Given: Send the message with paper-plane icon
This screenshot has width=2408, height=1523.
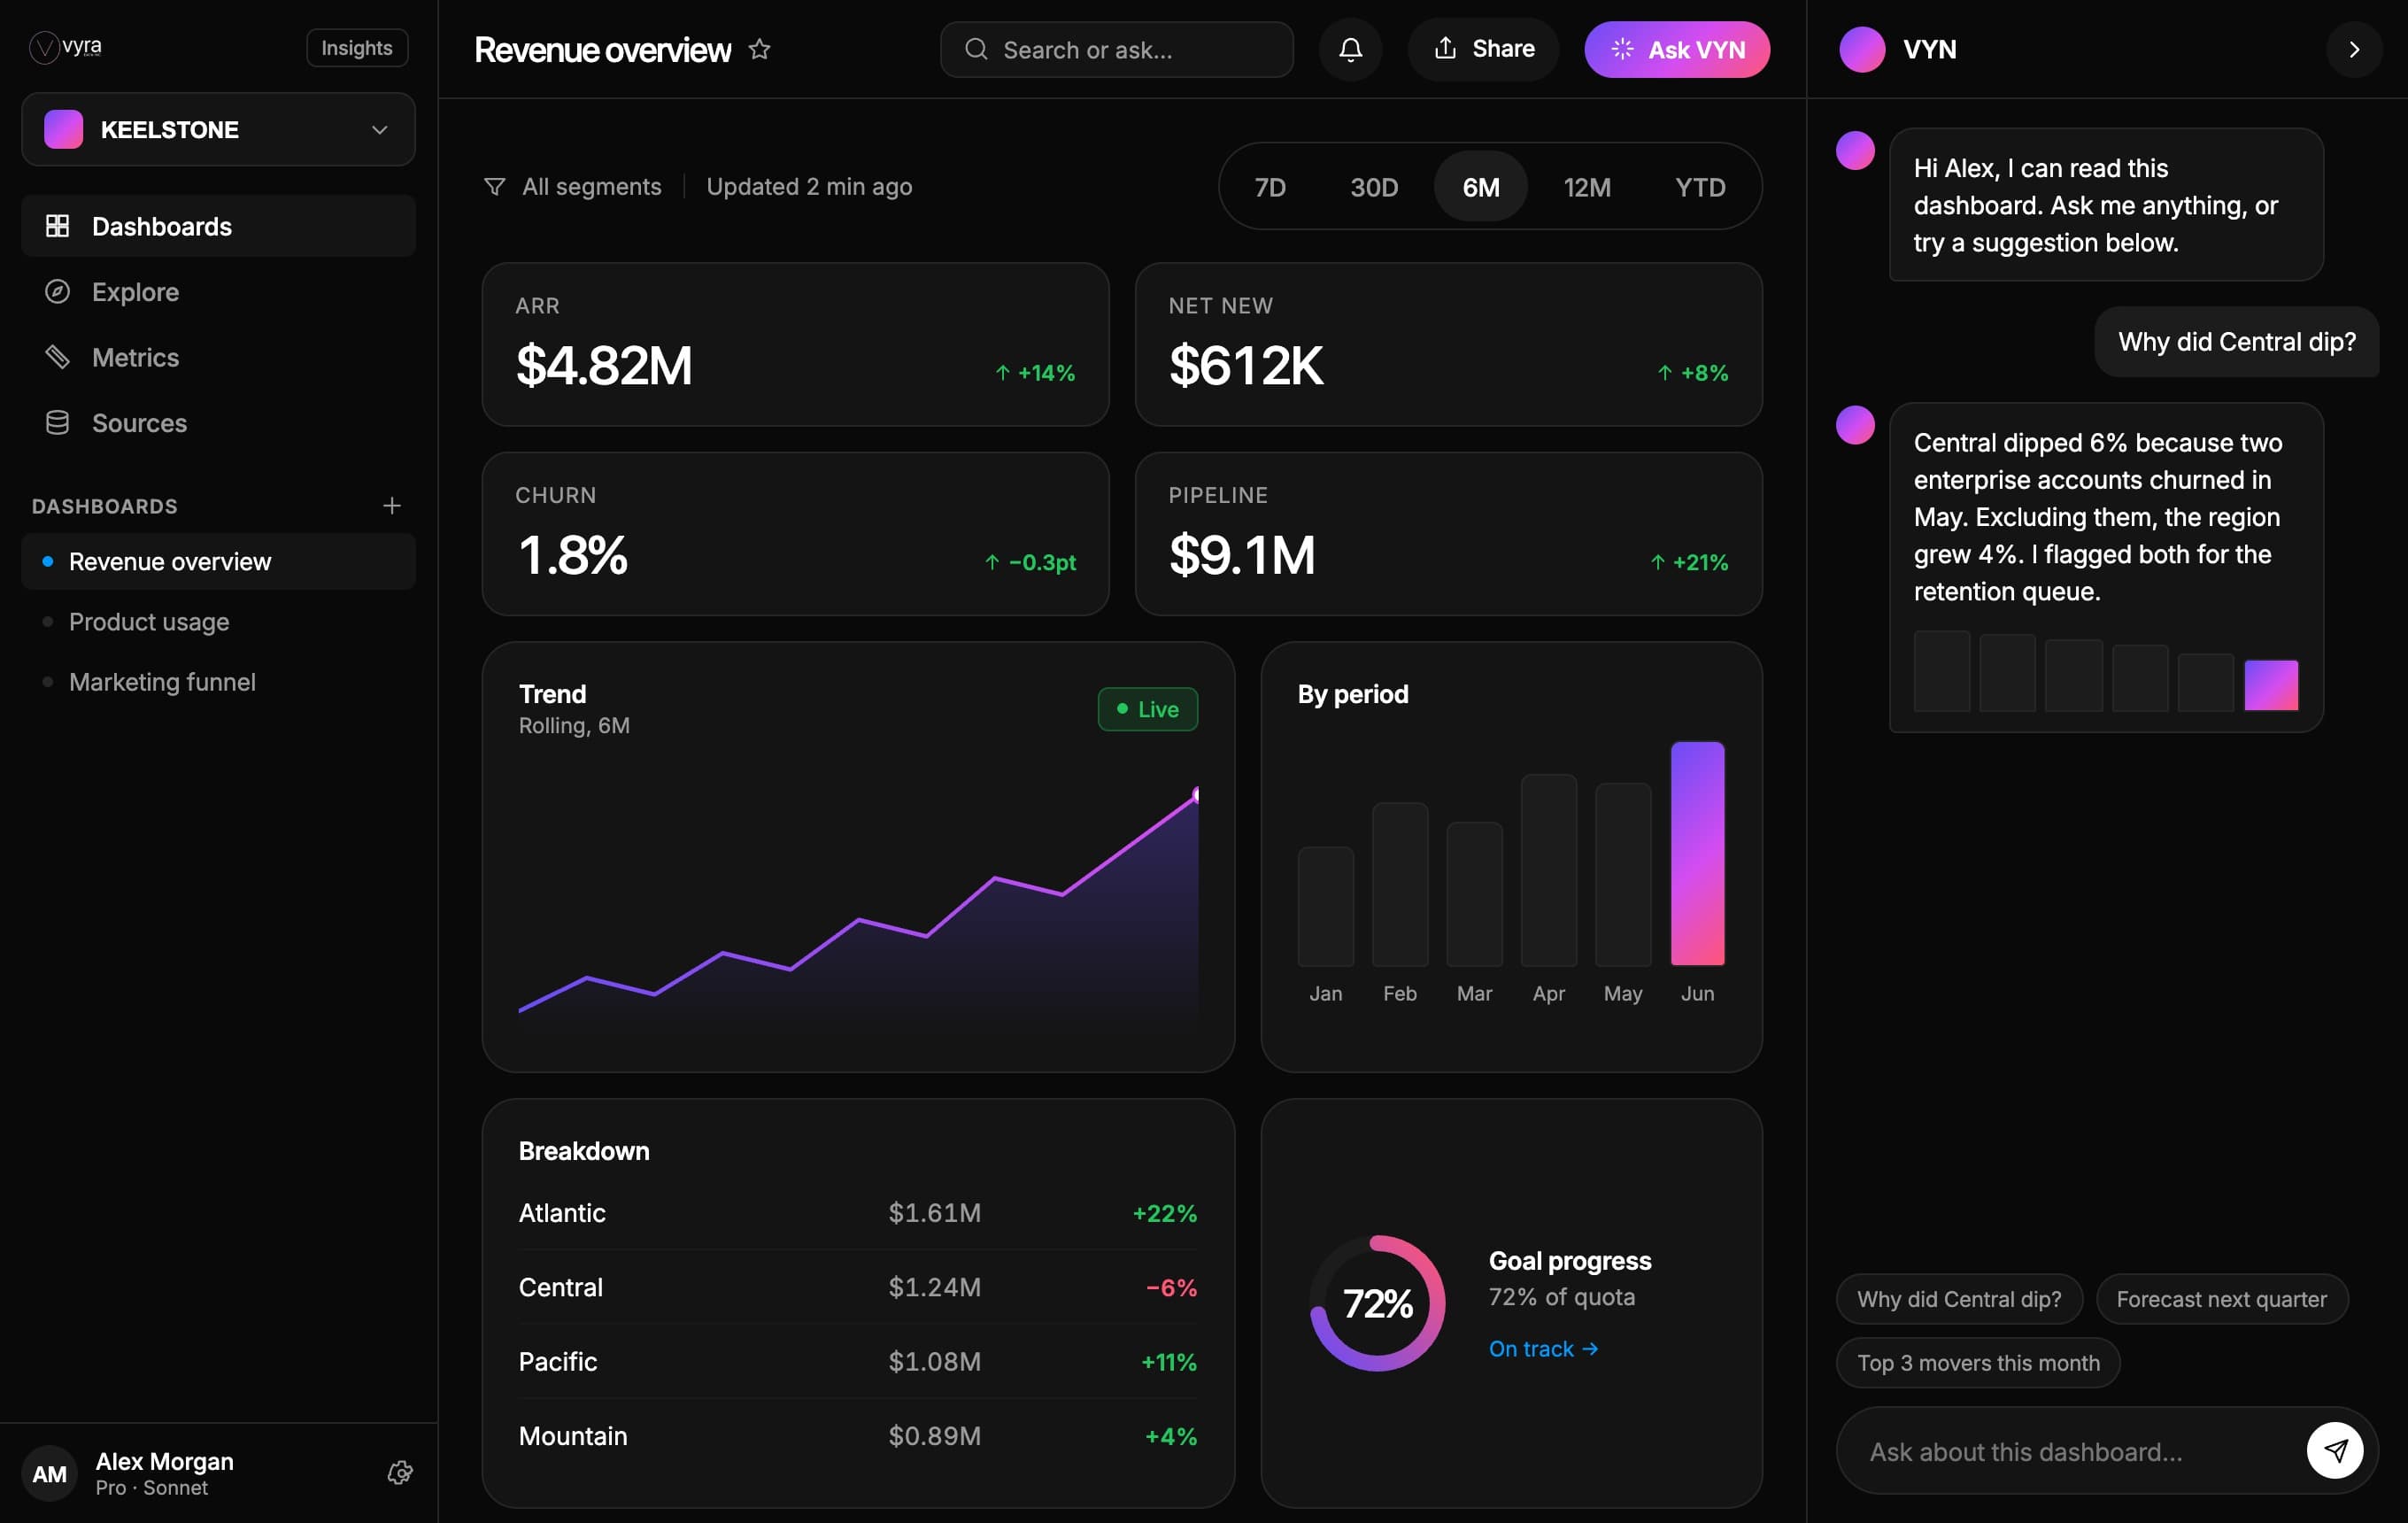Looking at the screenshot, I should coord(2335,1450).
